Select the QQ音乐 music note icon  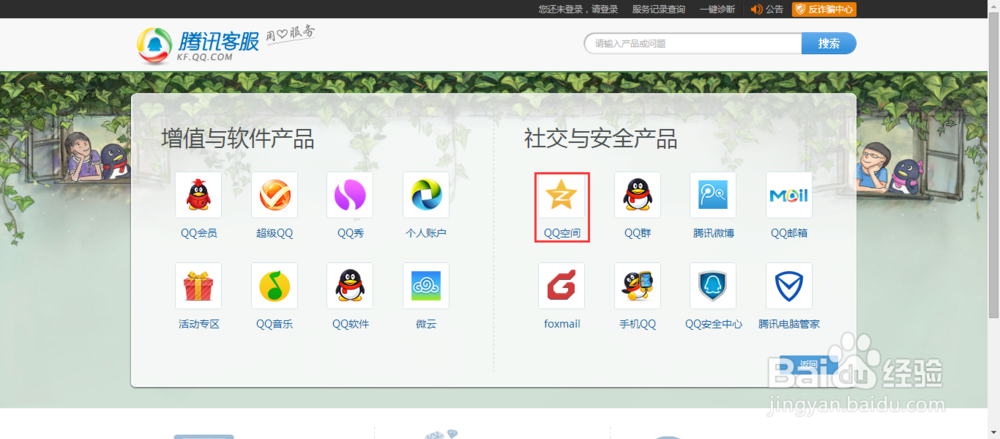[274, 286]
